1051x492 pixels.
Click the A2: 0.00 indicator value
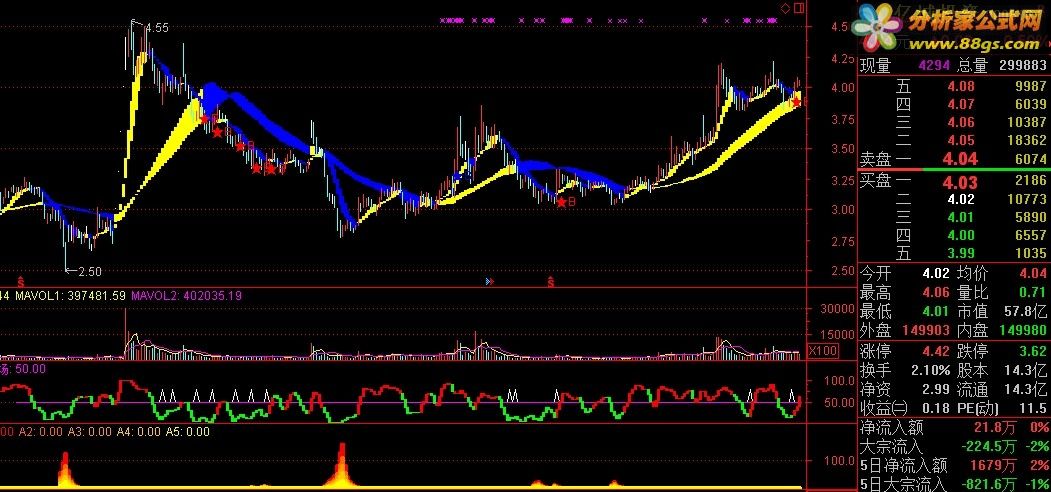pos(40,432)
